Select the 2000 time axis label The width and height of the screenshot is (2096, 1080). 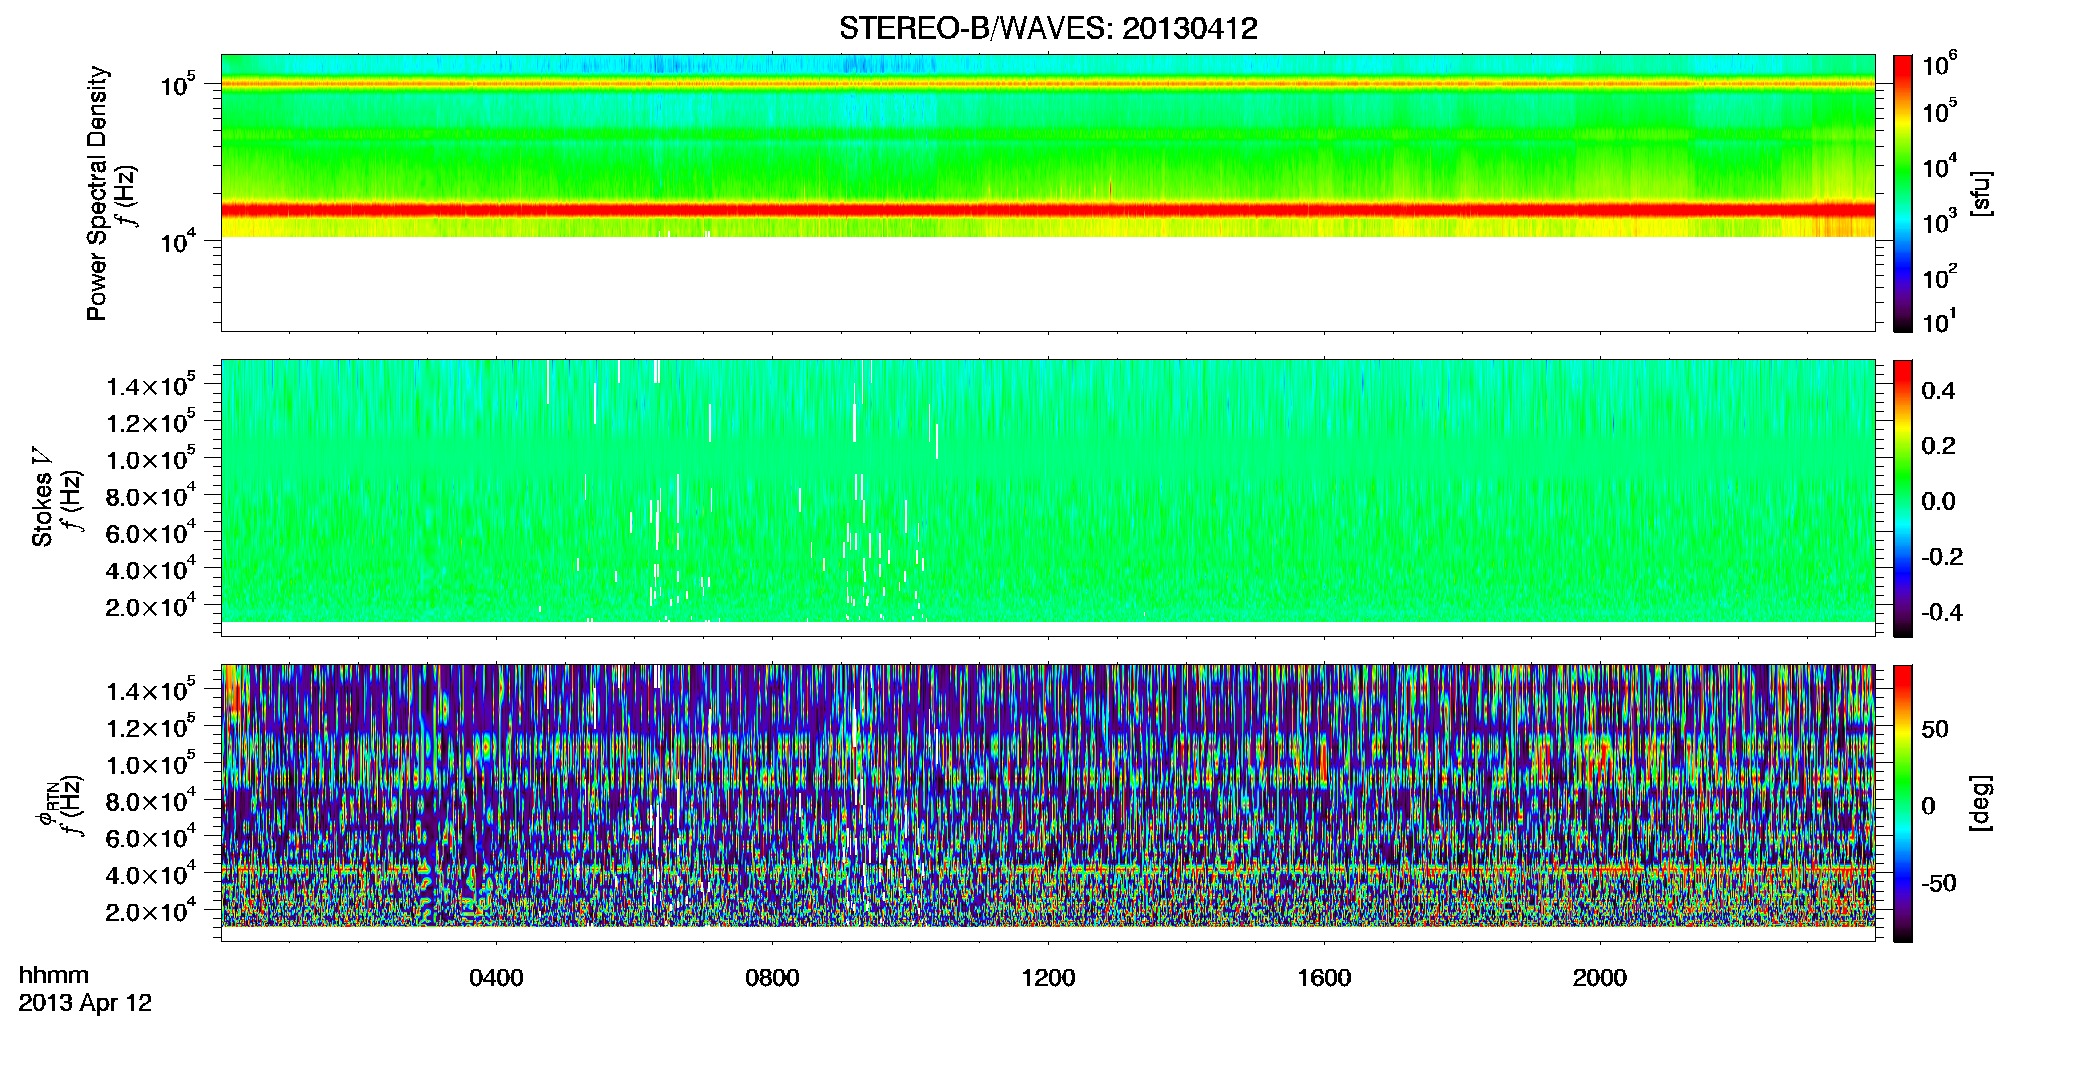(1600, 978)
